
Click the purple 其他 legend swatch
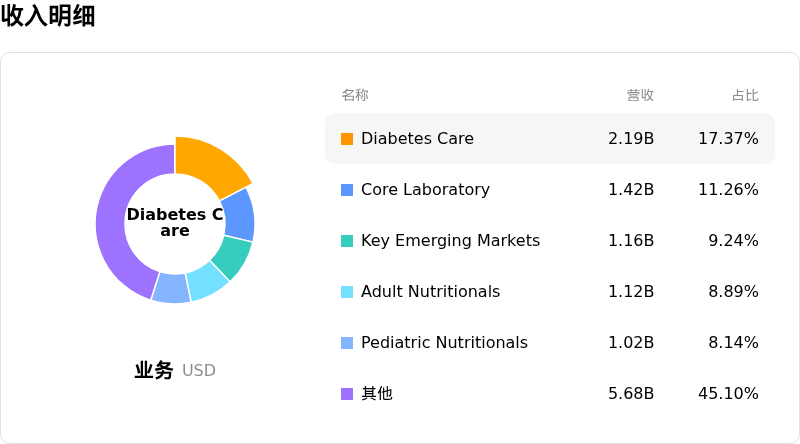point(347,394)
